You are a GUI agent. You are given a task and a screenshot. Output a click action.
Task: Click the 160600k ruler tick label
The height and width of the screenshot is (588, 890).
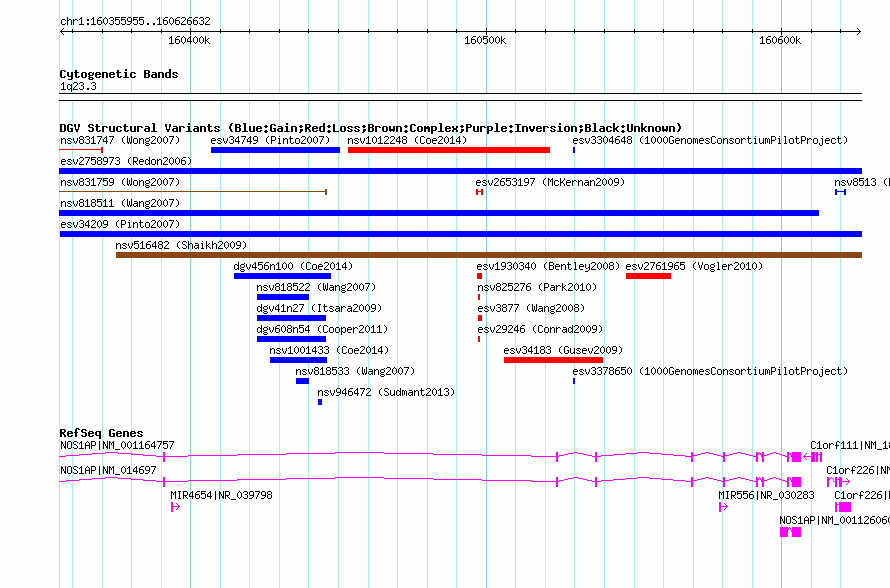(780, 40)
